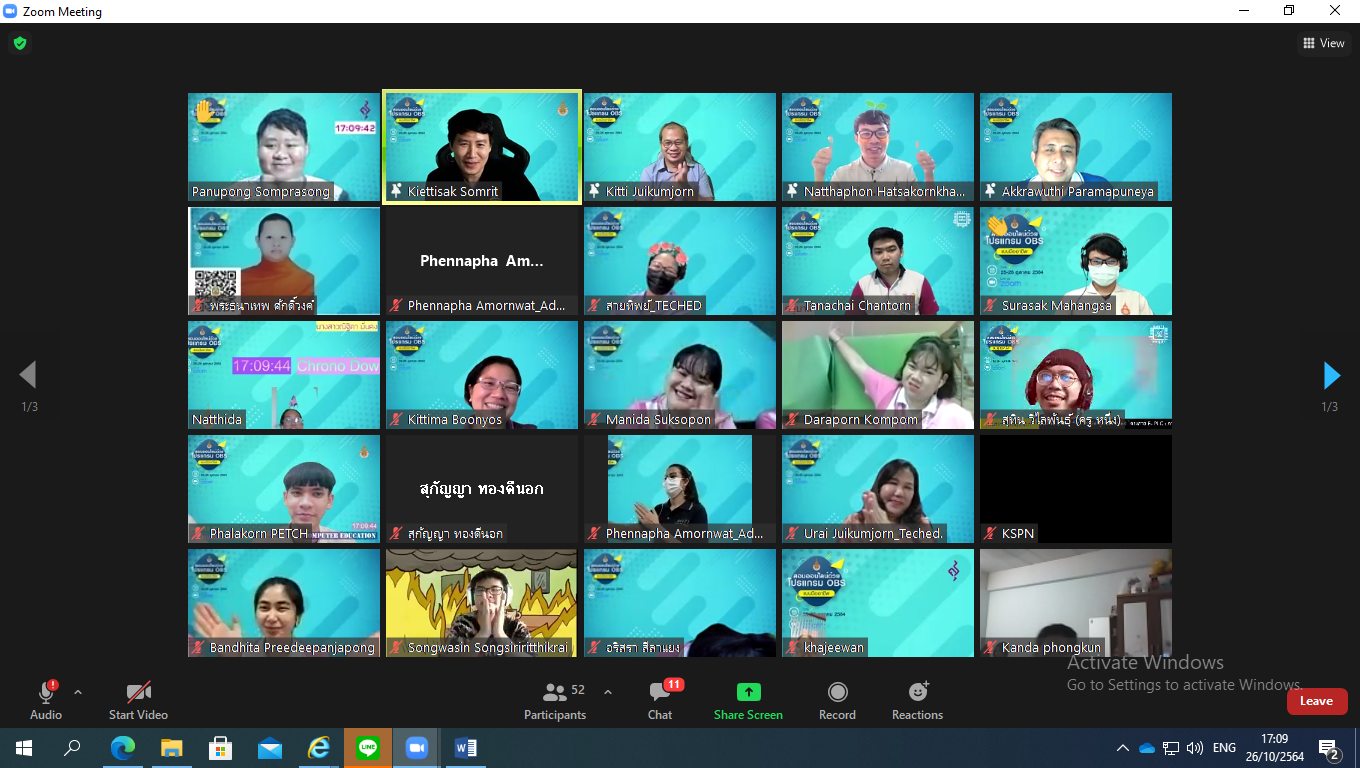Viewport: 1360px width, 768px height.
Task: Go to previous gallery page arrow
Action: coord(28,375)
